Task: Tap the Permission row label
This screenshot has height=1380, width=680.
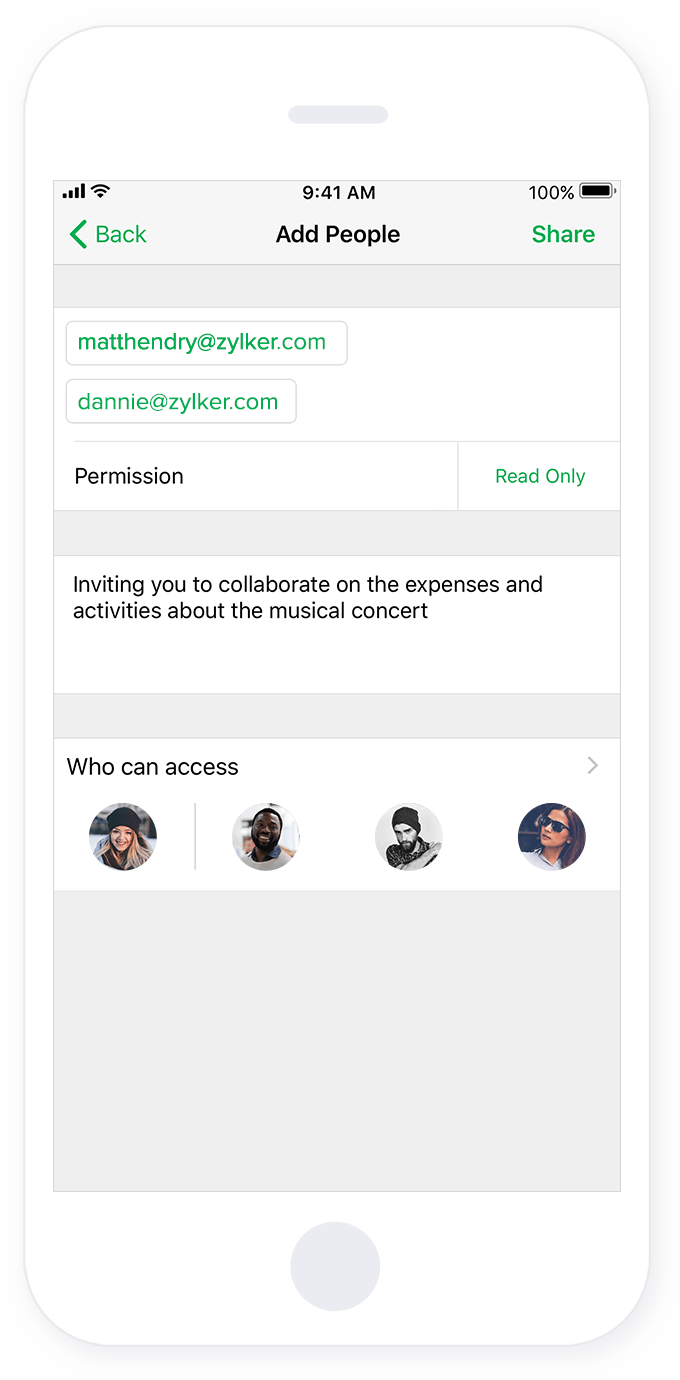Action: pyautogui.click(x=129, y=476)
